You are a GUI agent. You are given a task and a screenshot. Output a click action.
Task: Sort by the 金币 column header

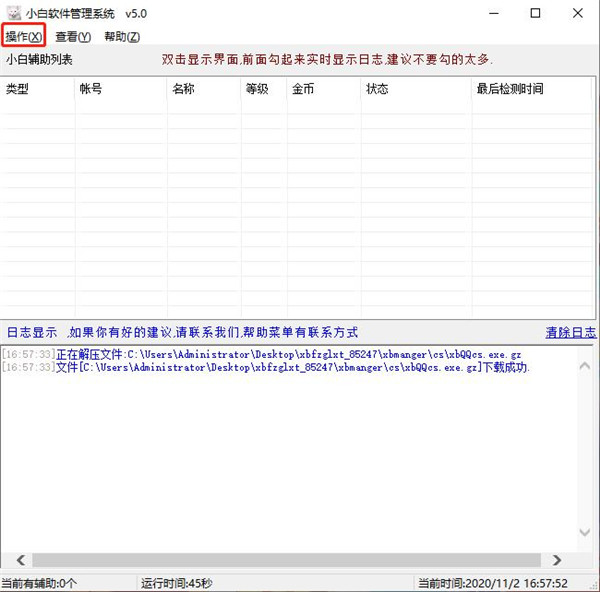(x=323, y=89)
